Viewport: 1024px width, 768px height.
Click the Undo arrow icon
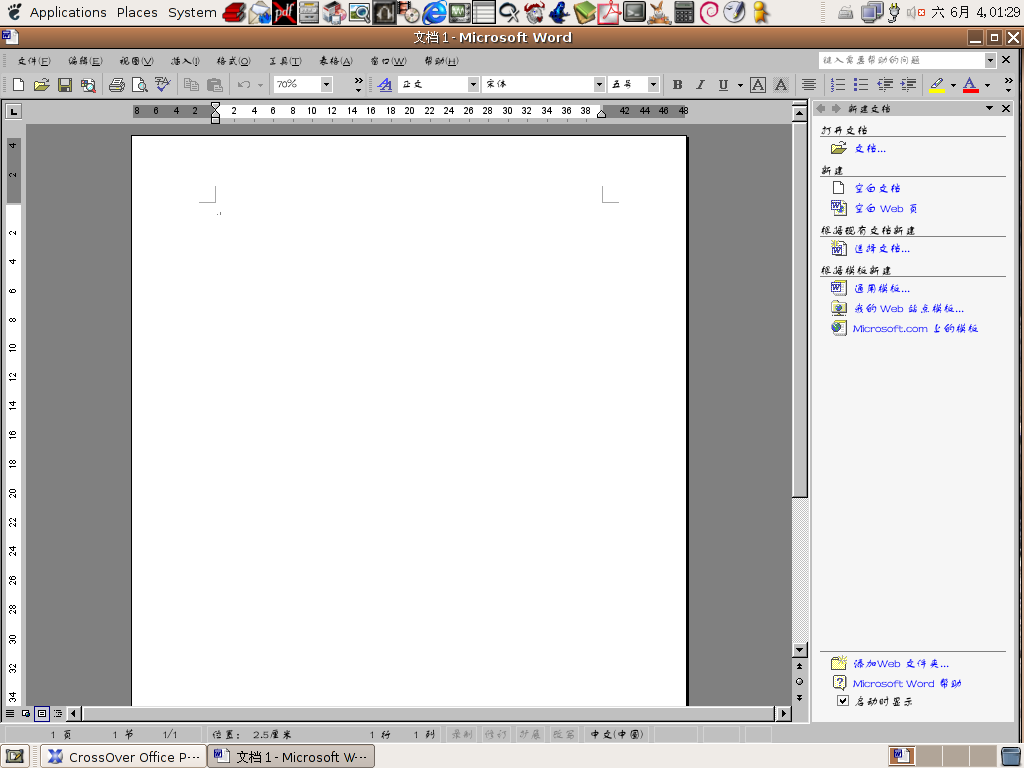click(x=244, y=84)
